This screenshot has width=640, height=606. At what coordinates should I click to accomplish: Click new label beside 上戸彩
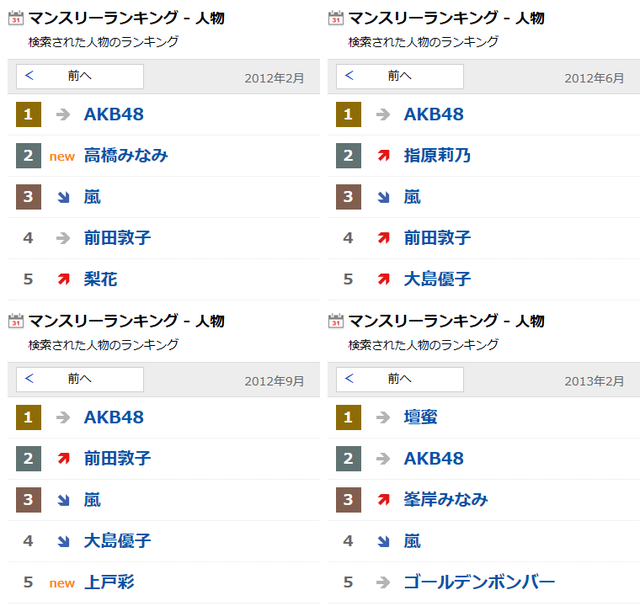tap(62, 583)
